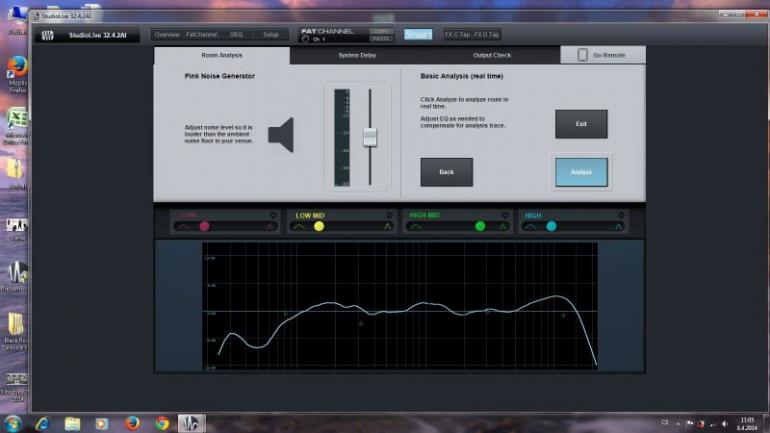
Task: Open Google Chrome from the taskbar
Action: [x=162, y=423]
